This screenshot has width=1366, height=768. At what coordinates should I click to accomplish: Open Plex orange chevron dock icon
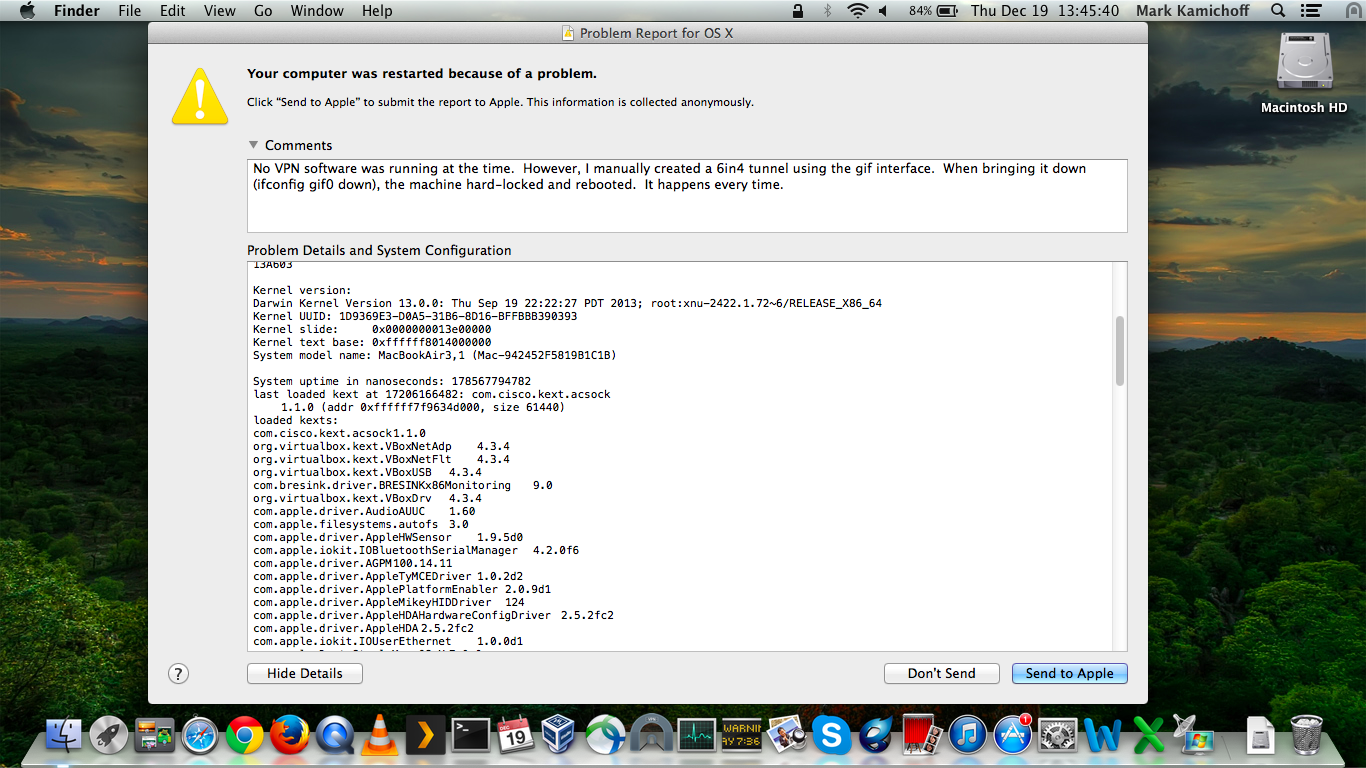(425, 735)
